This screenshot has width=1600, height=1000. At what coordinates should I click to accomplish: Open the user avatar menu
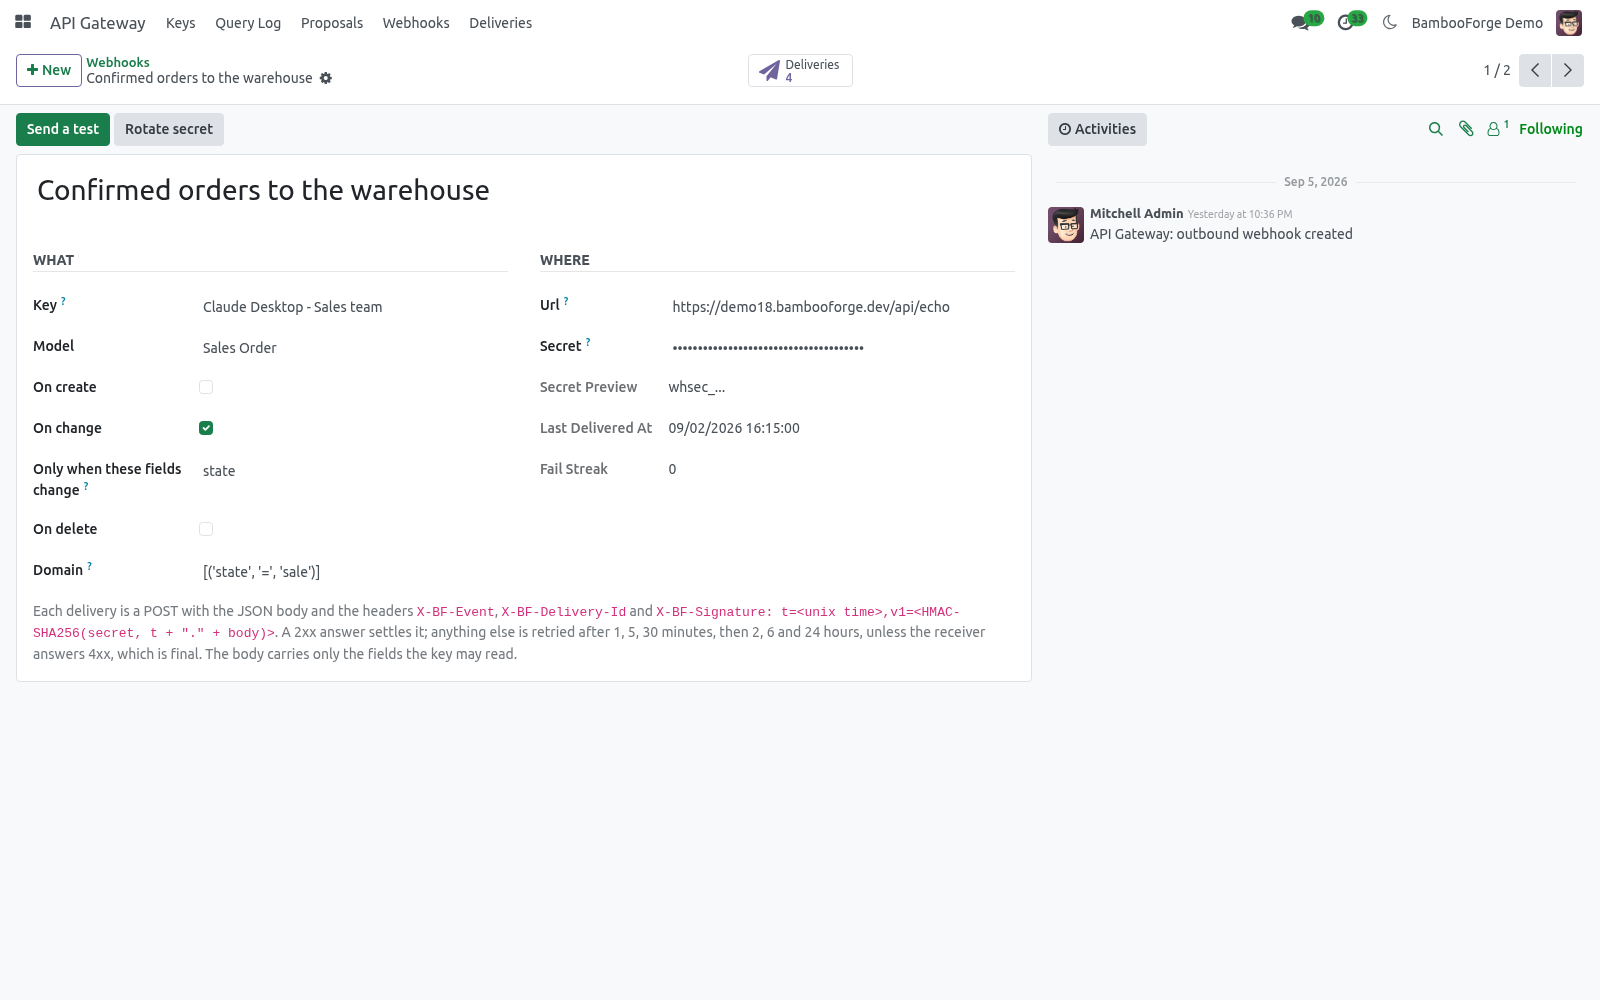(x=1569, y=22)
